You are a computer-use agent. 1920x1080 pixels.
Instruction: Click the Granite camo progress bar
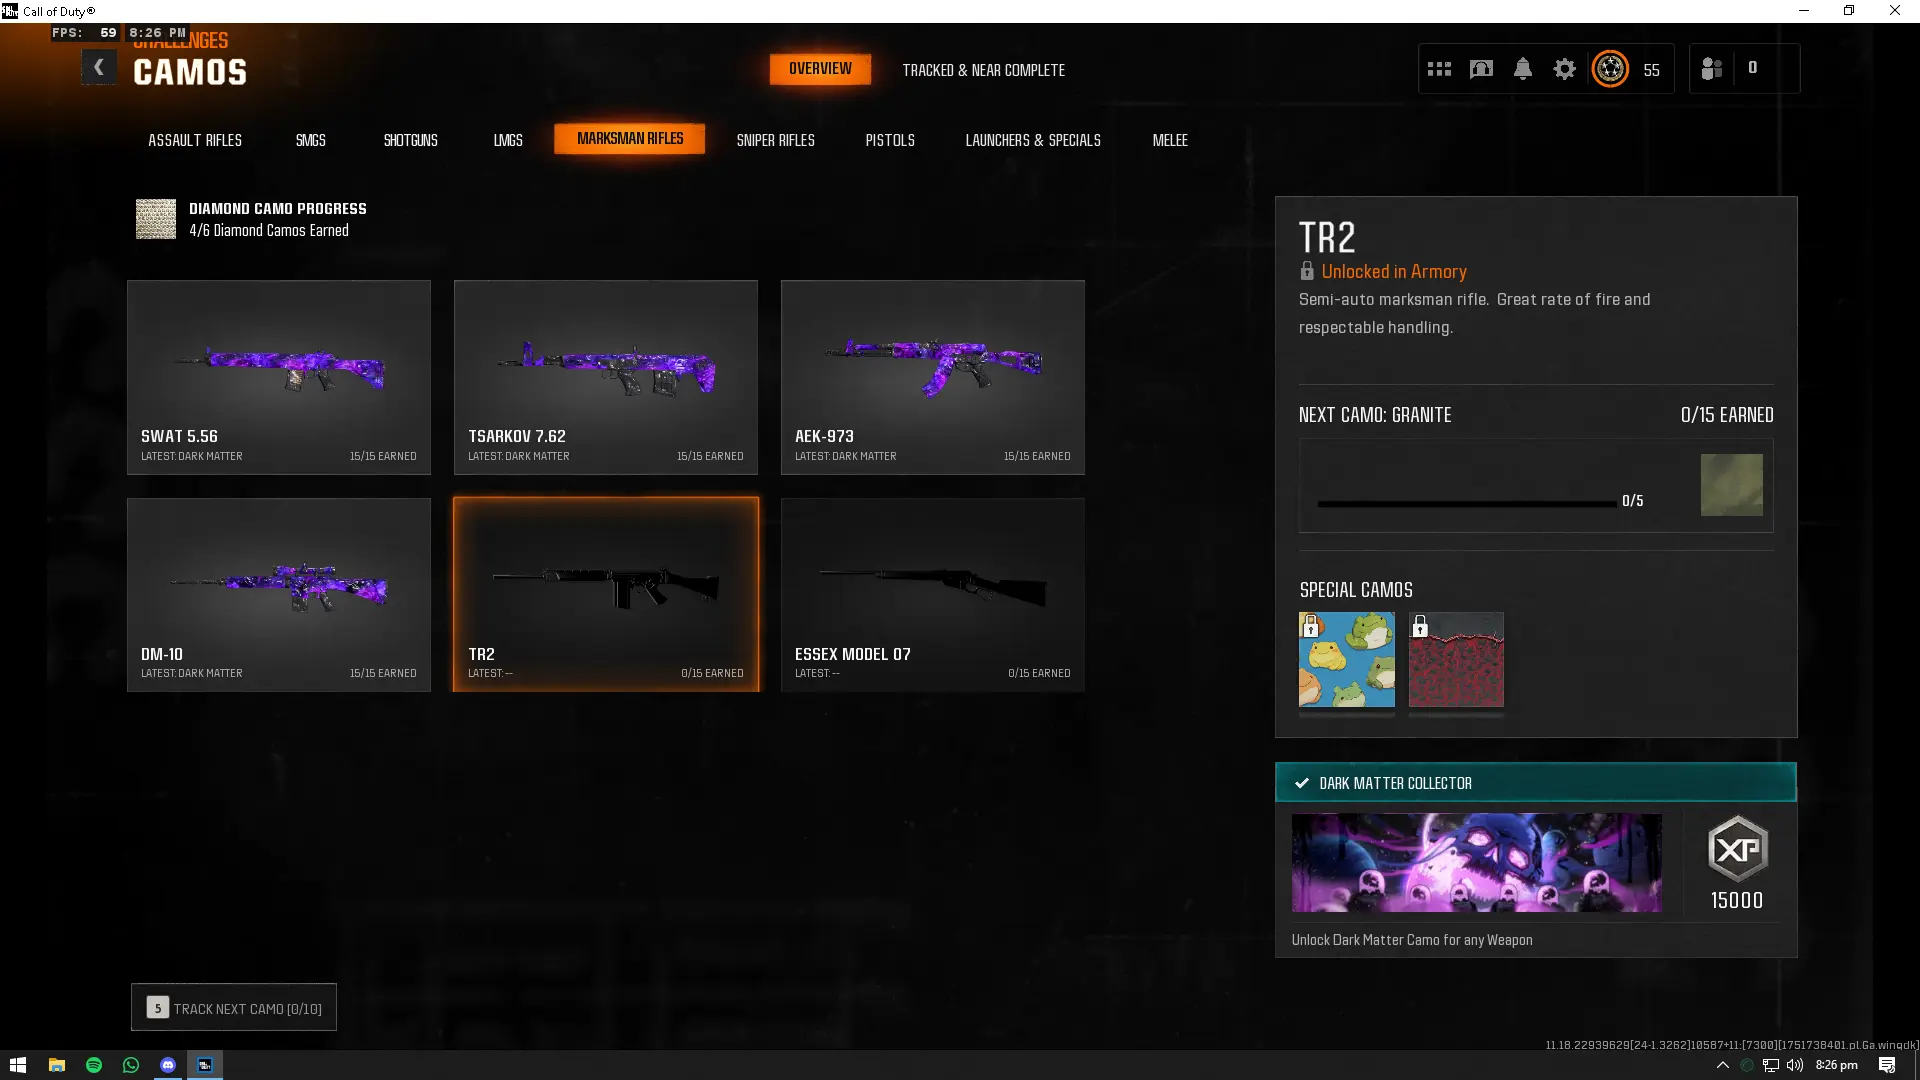[1466, 503]
